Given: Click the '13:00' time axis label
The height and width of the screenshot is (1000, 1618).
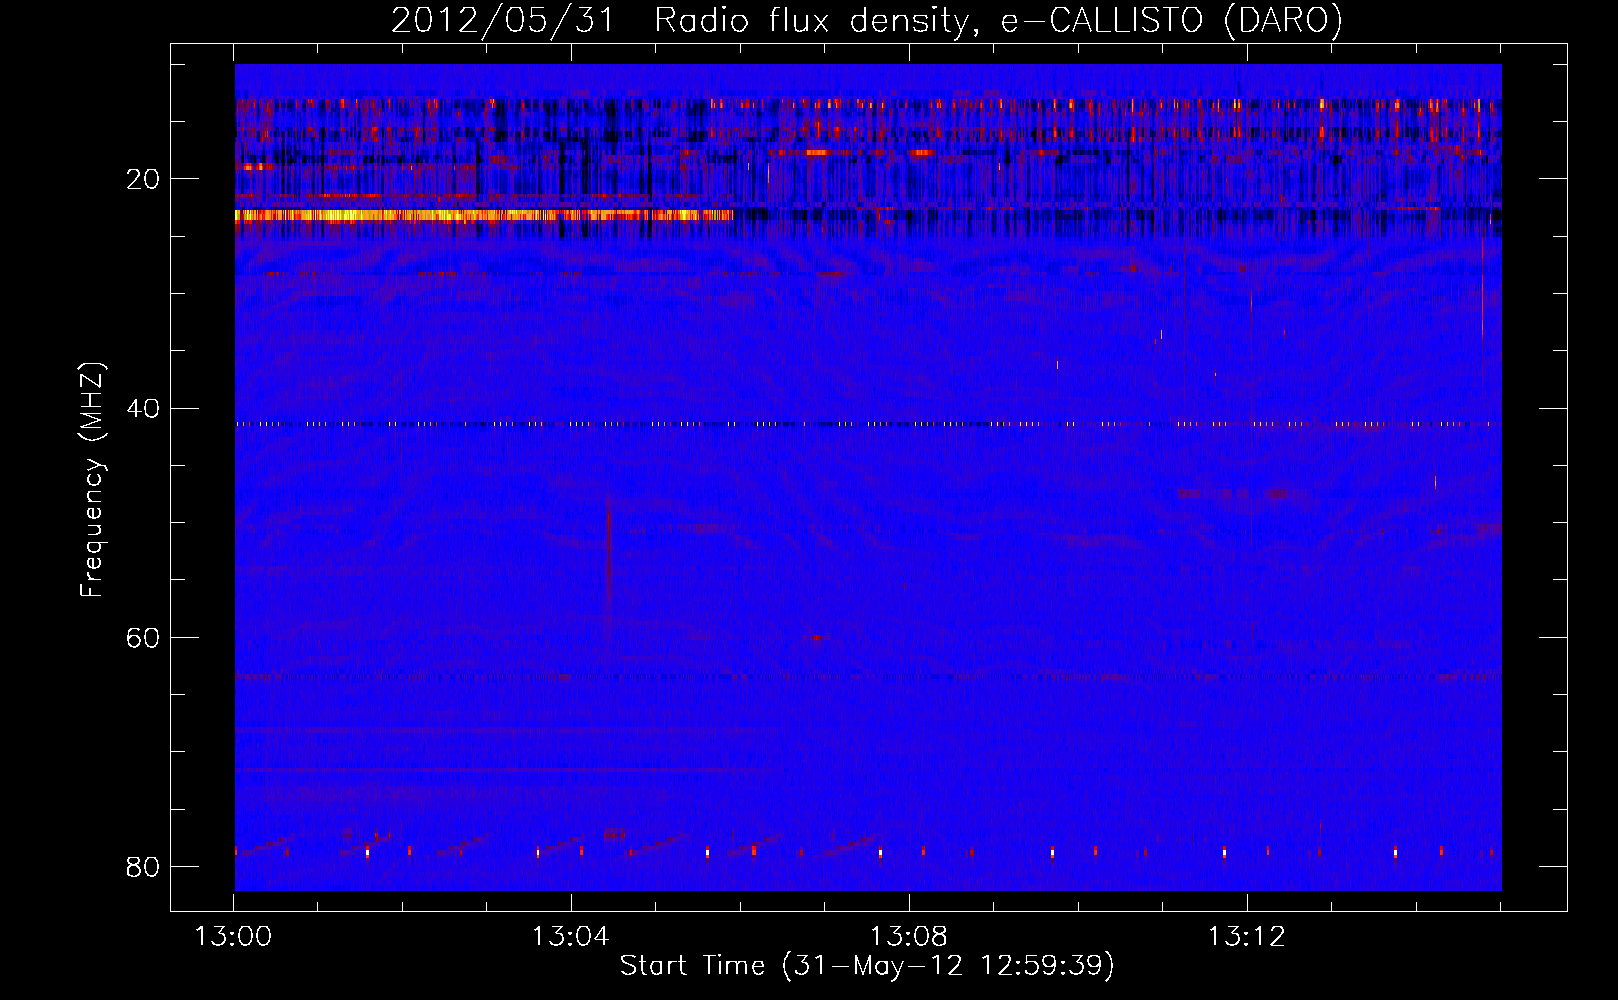Looking at the screenshot, I should pos(233,937).
